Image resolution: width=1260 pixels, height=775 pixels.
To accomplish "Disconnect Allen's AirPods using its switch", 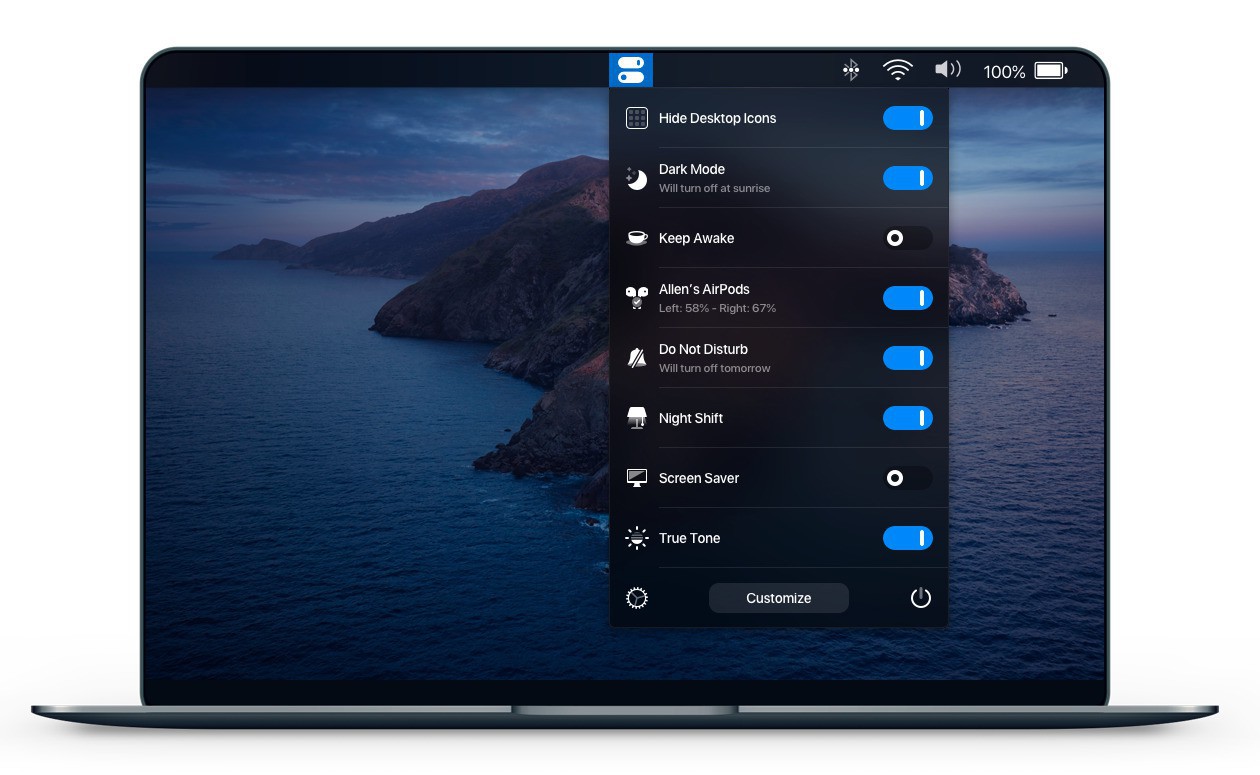I will click(x=908, y=298).
